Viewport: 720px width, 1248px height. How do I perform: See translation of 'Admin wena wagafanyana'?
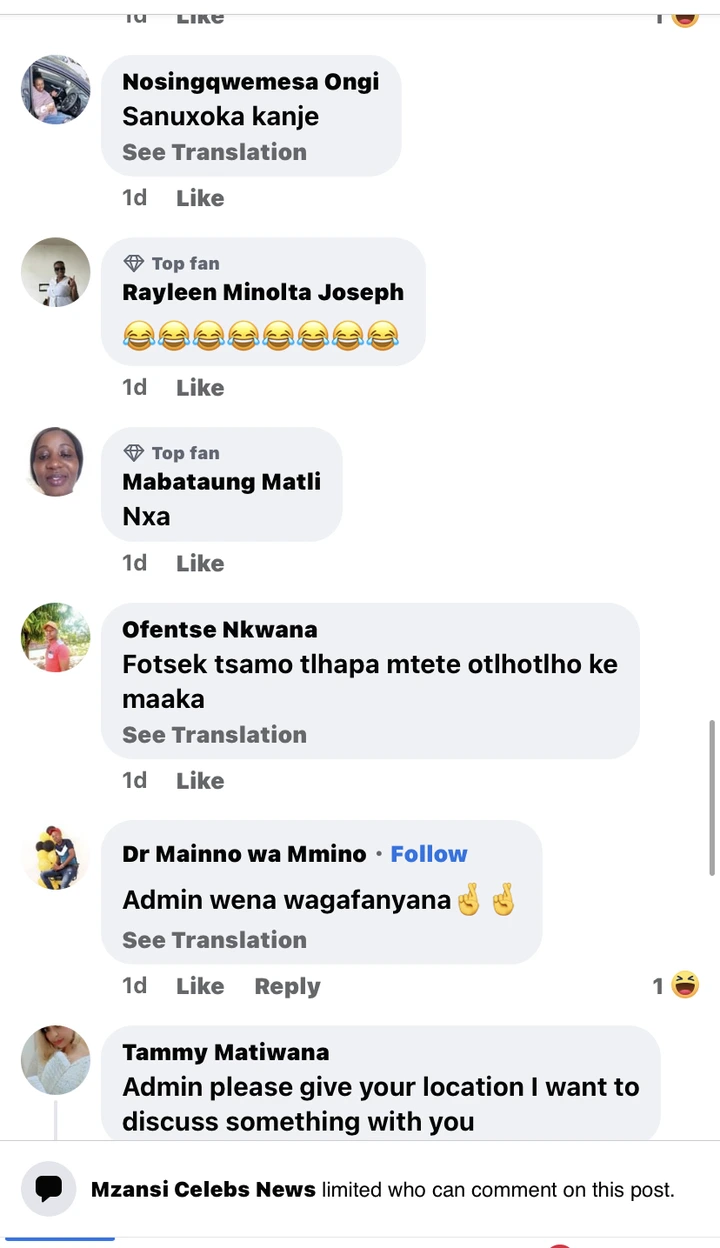click(x=214, y=940)
